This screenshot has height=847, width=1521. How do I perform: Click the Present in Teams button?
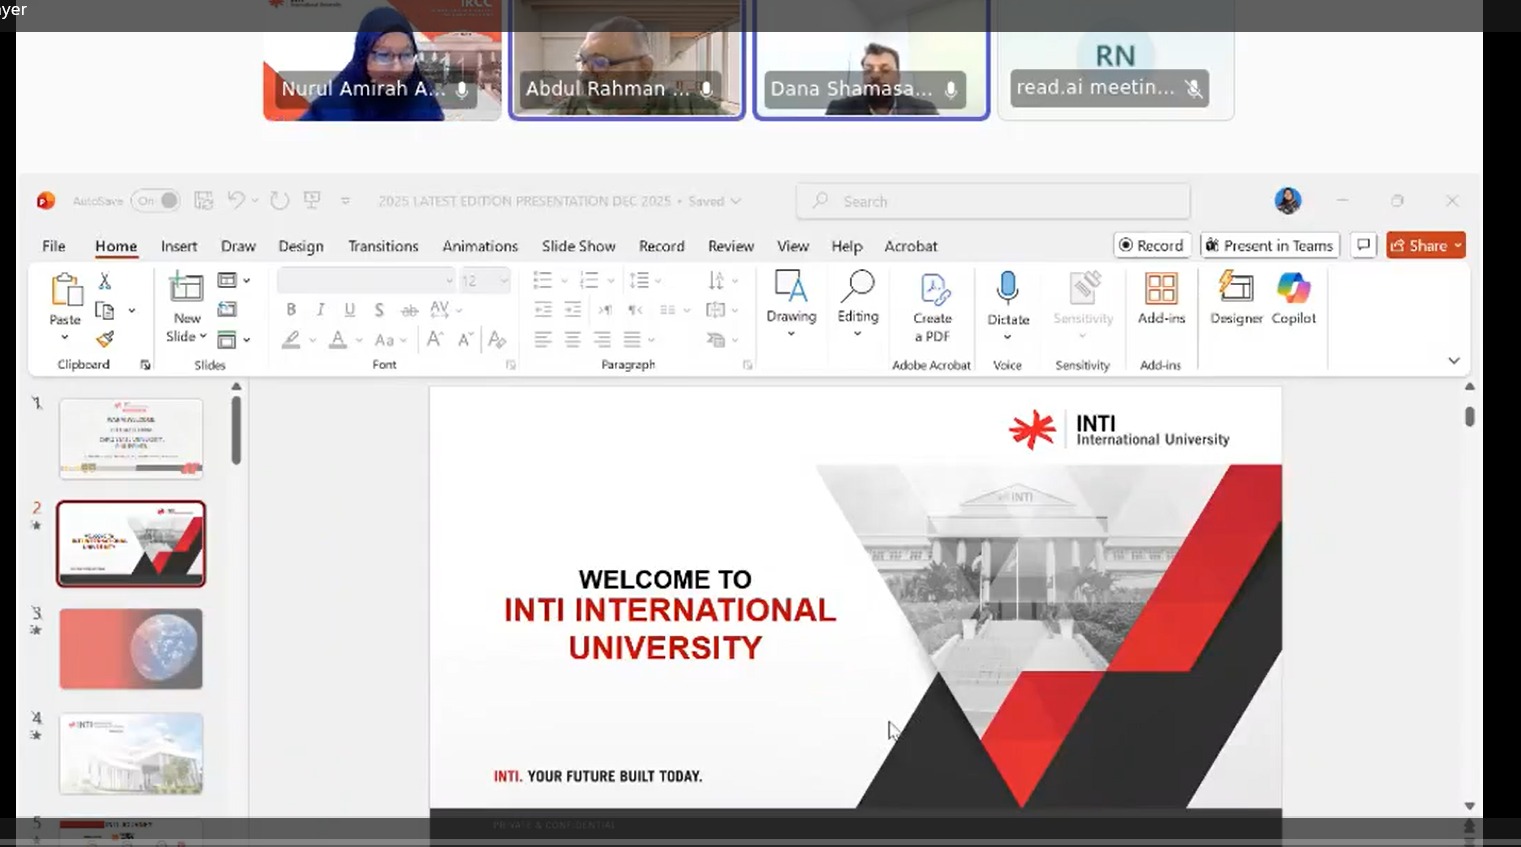tap(1269, 245)
